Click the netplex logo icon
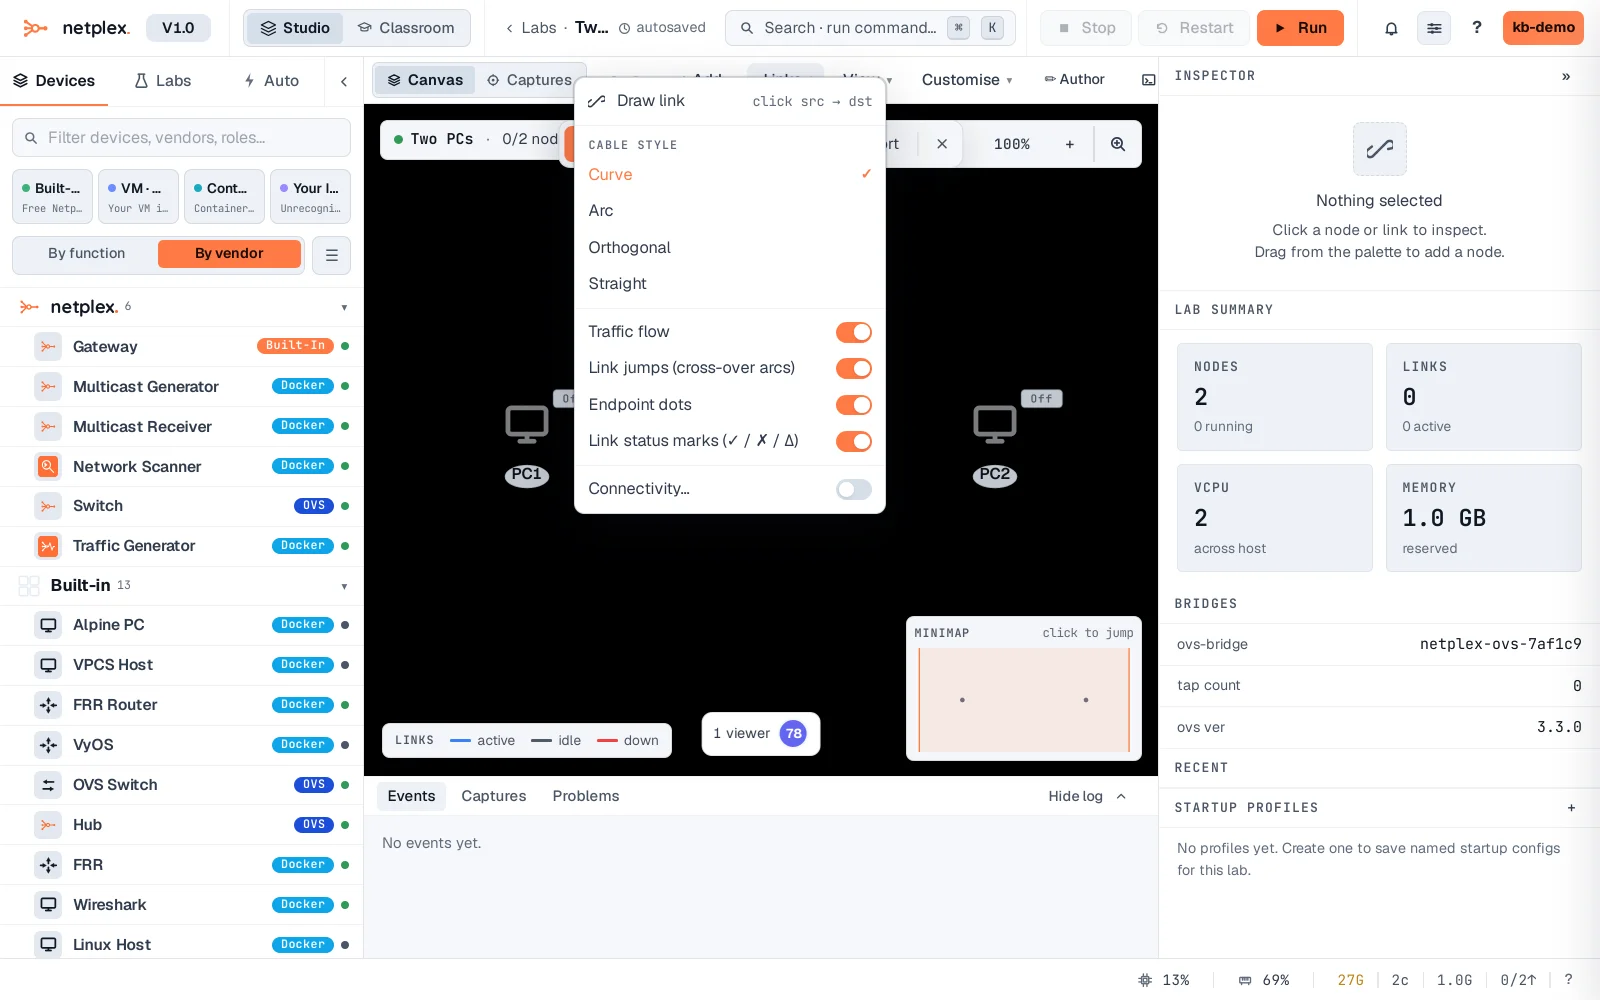1600x1000 pixels. click(x=35, y=28)
